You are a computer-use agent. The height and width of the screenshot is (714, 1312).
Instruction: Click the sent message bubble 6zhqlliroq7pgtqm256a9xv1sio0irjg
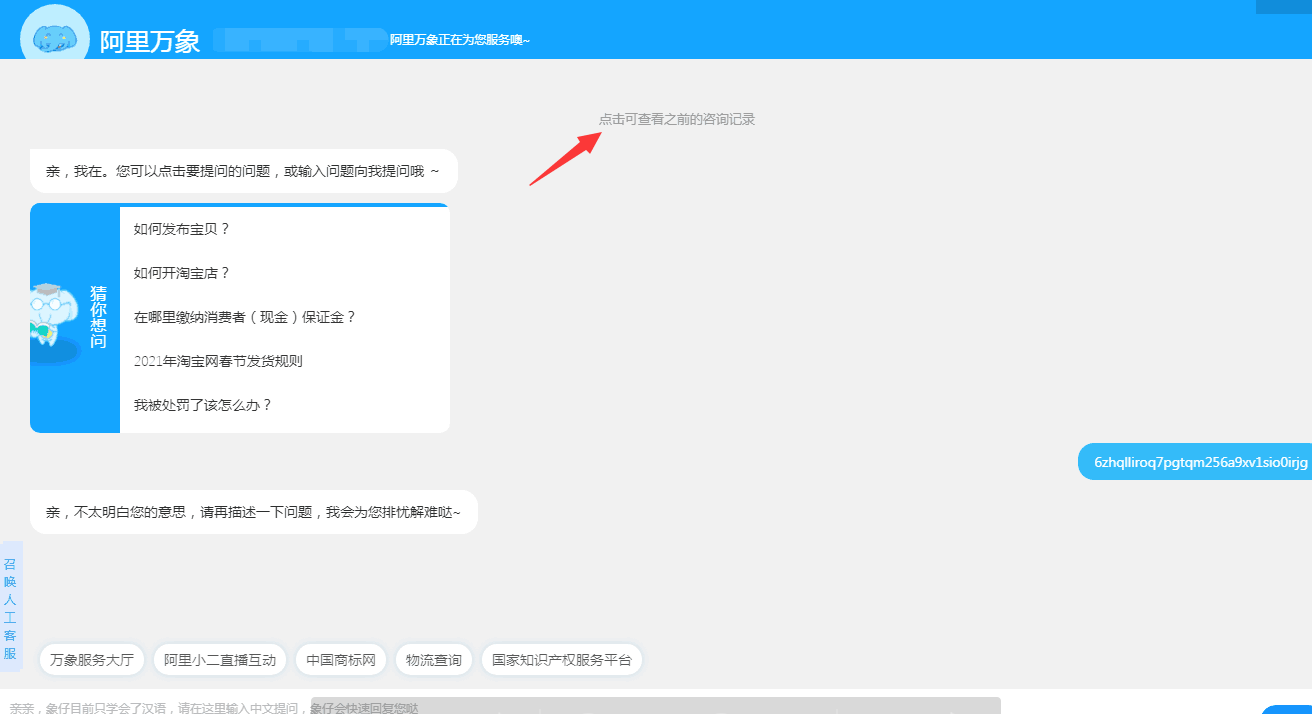[x=1195, y=462]
